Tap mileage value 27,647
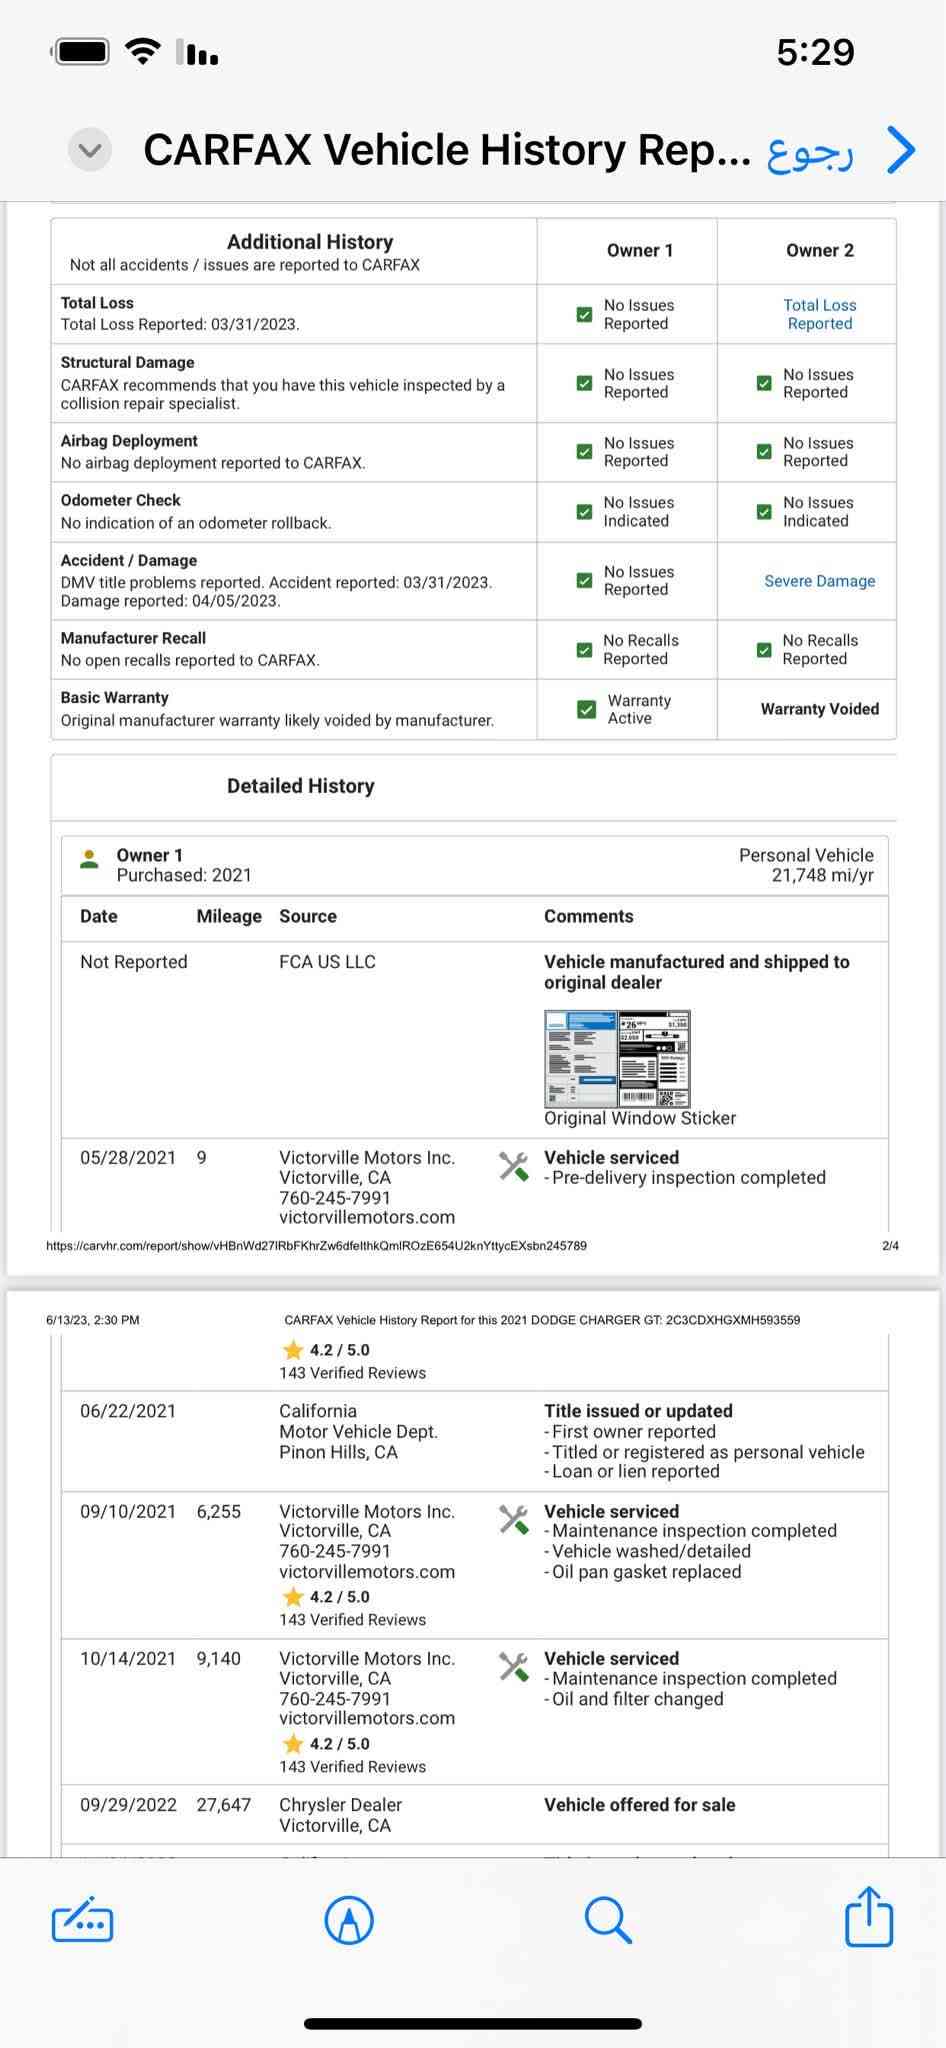The image size is (946, 2048). click(x=224, y=1805)
